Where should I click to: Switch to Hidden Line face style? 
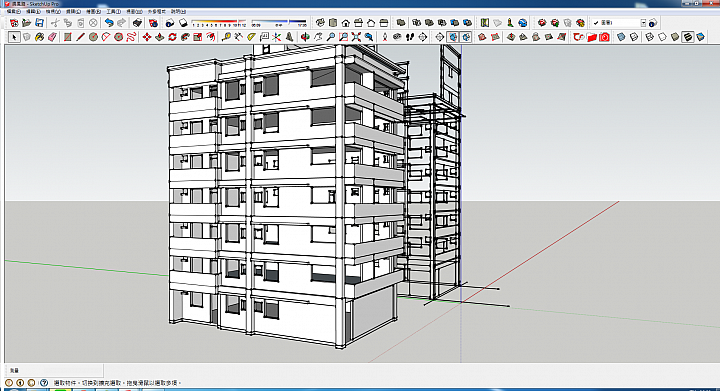[662, 37]
